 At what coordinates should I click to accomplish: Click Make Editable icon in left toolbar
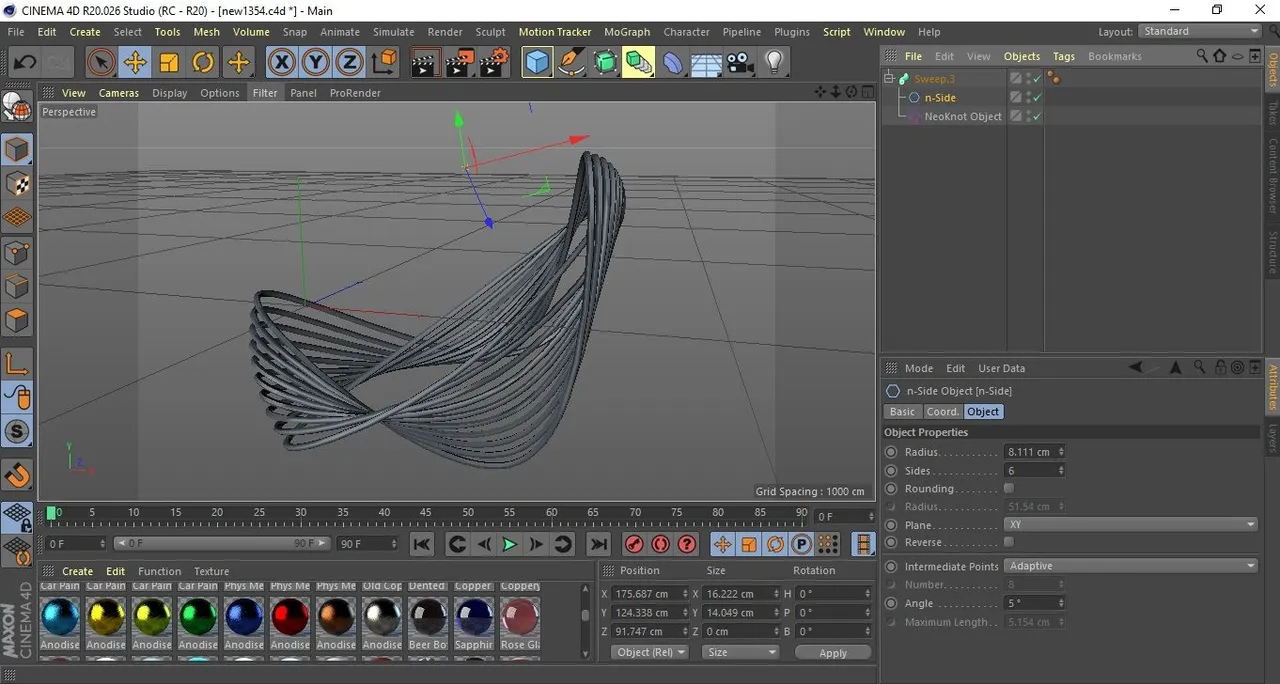pyautogui.click(x=17, y=108)
